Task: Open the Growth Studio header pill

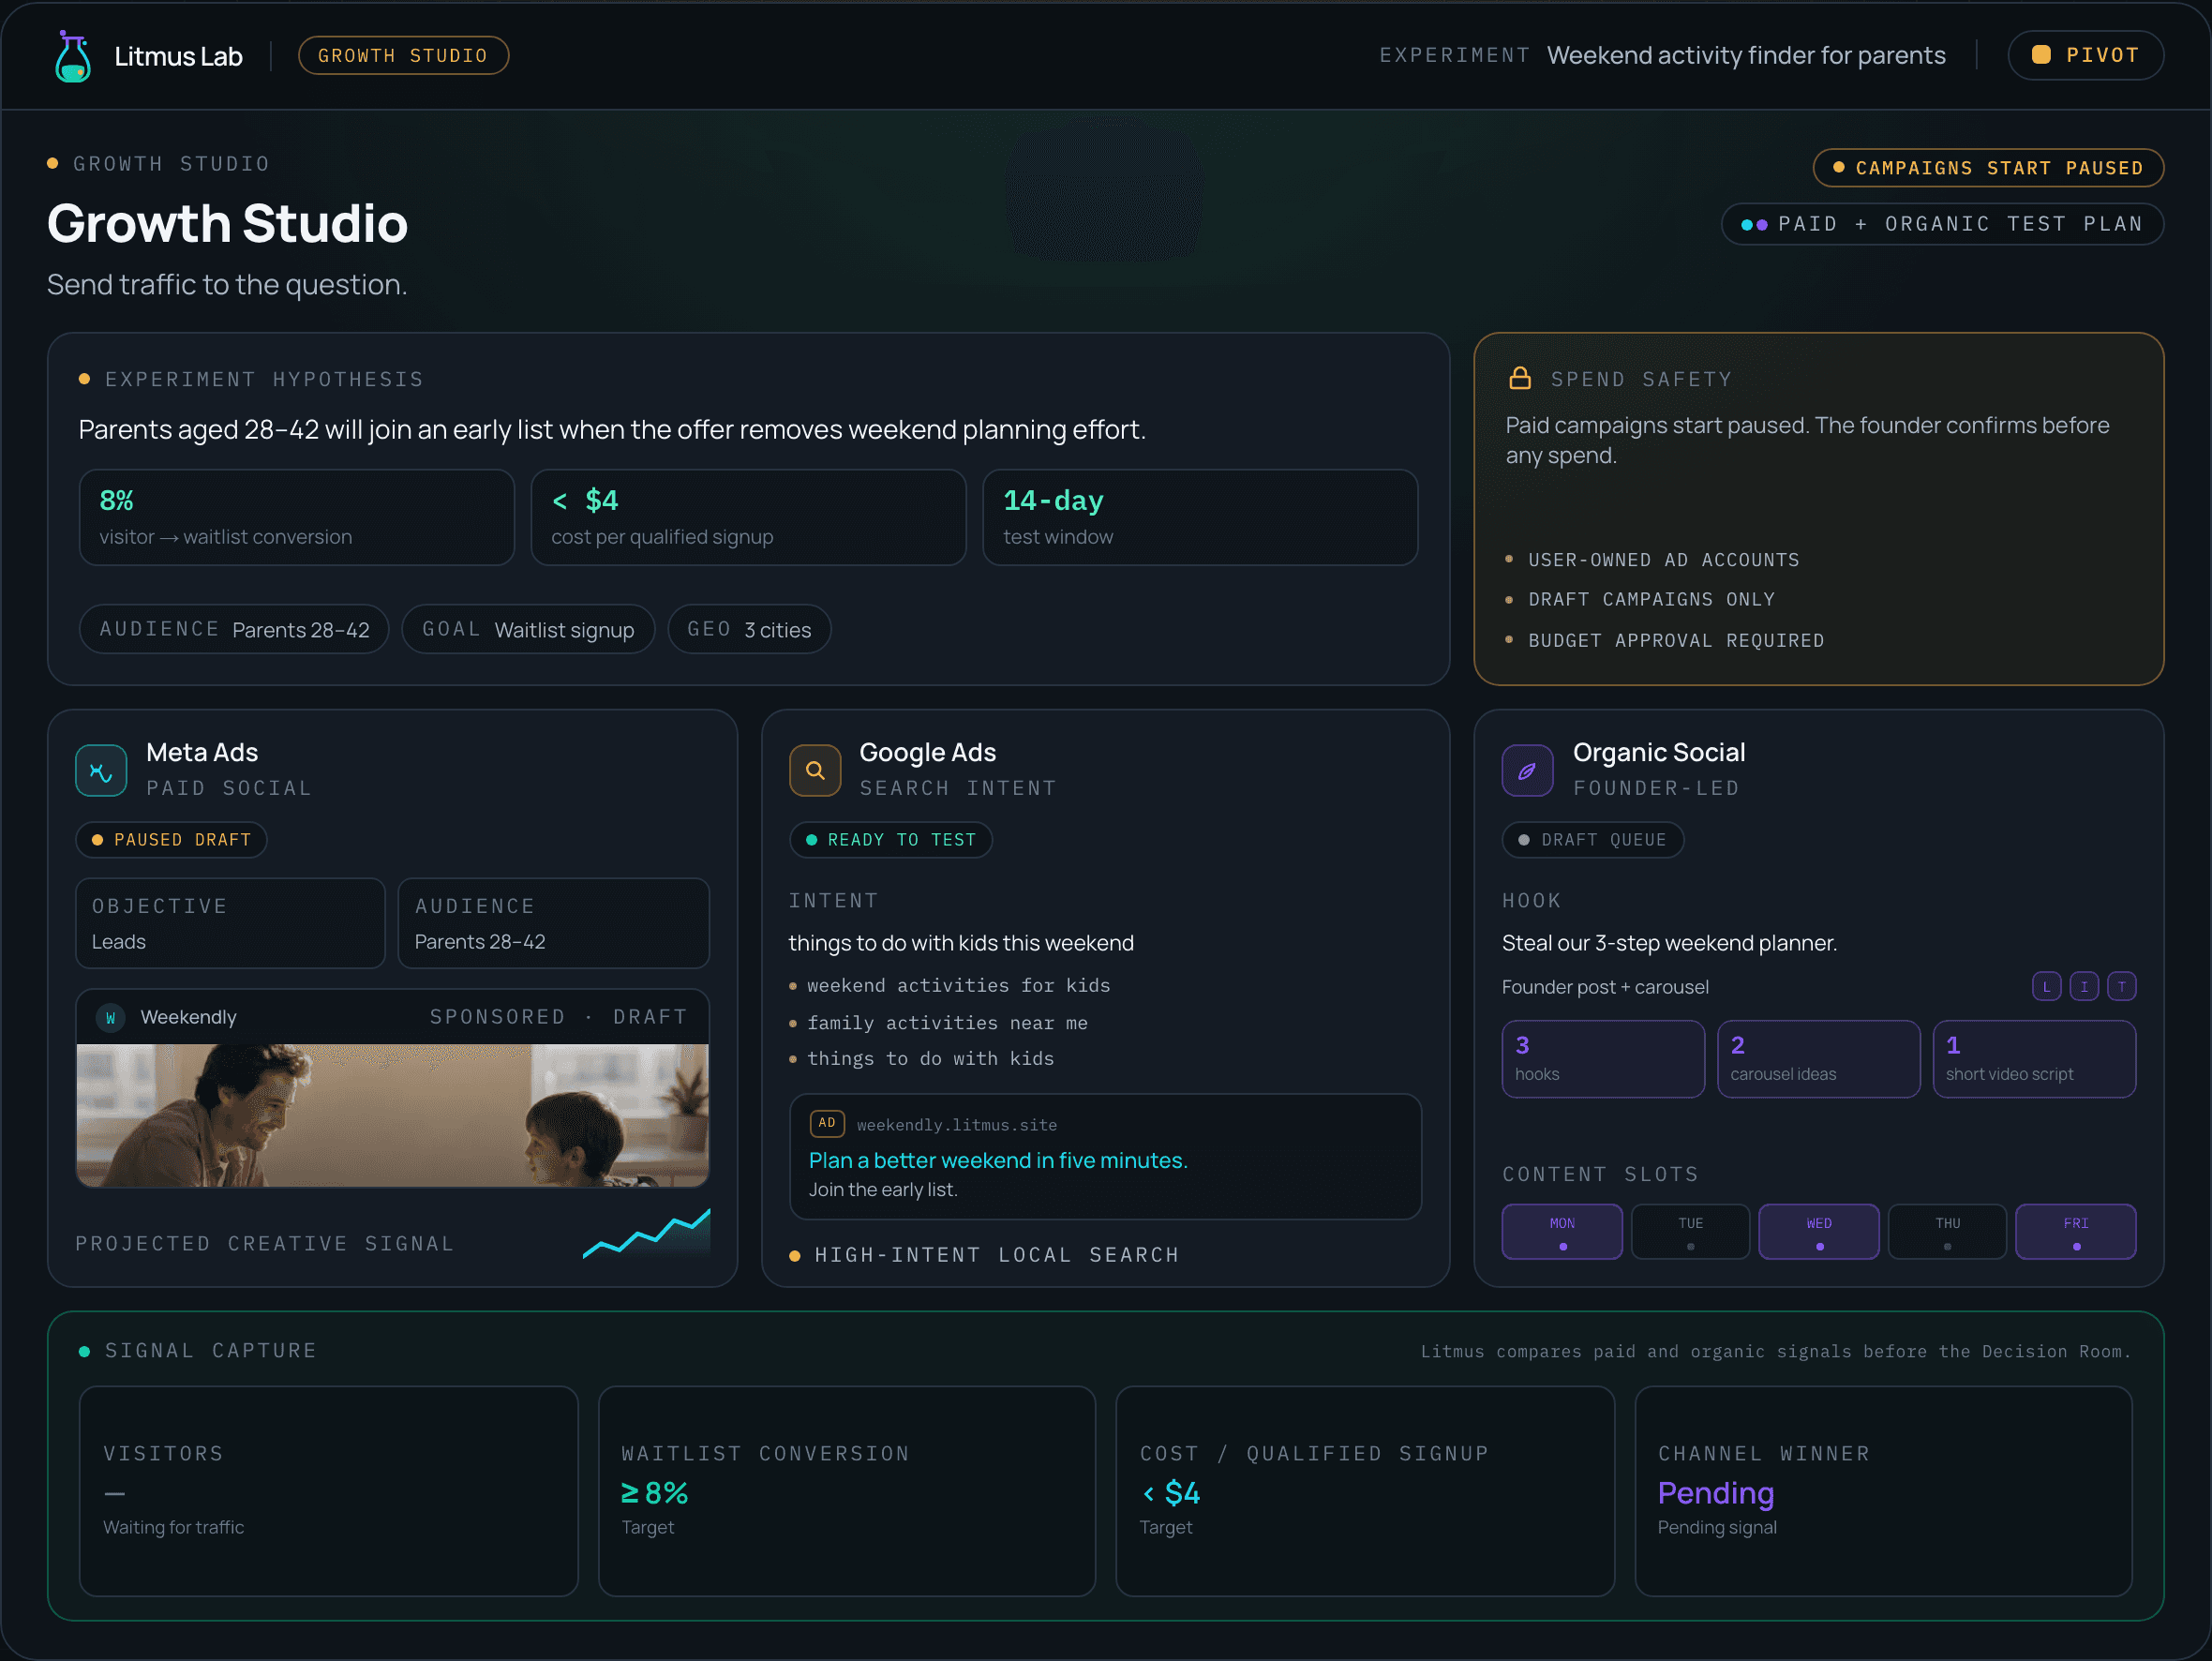Action: (403, 56)
